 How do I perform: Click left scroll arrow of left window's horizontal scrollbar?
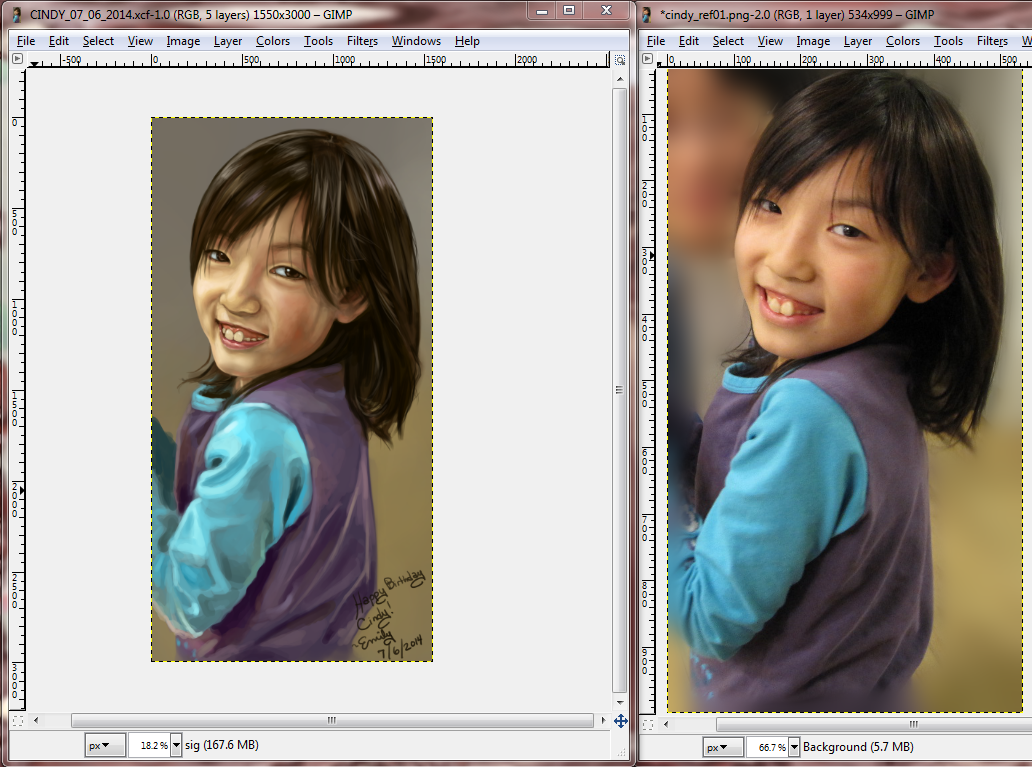[37, 720]
